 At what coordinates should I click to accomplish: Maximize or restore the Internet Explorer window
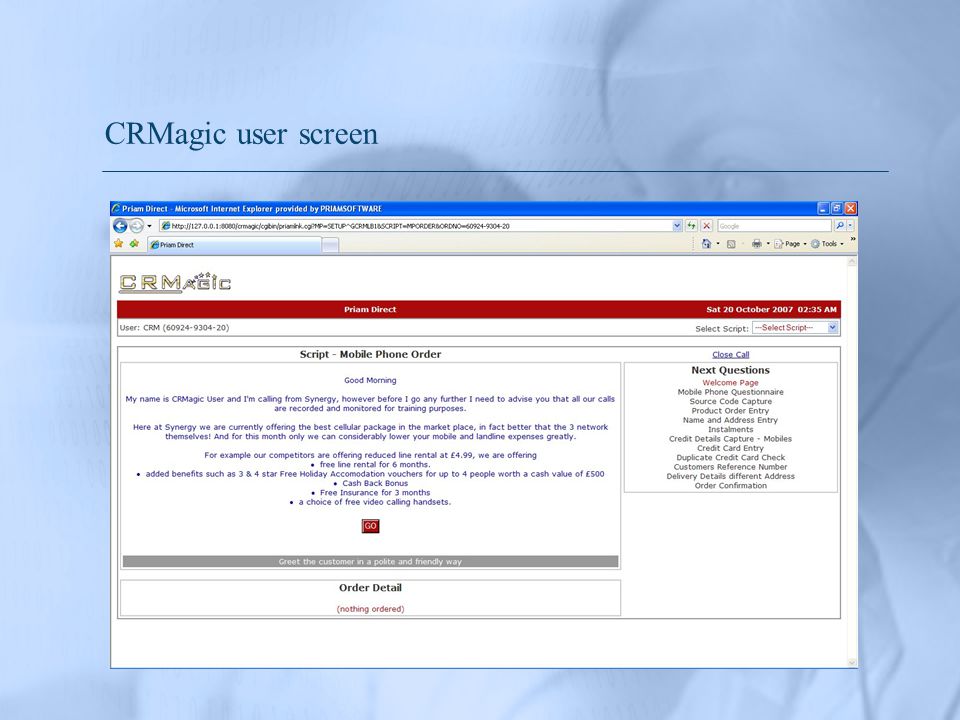pos(837,209)
